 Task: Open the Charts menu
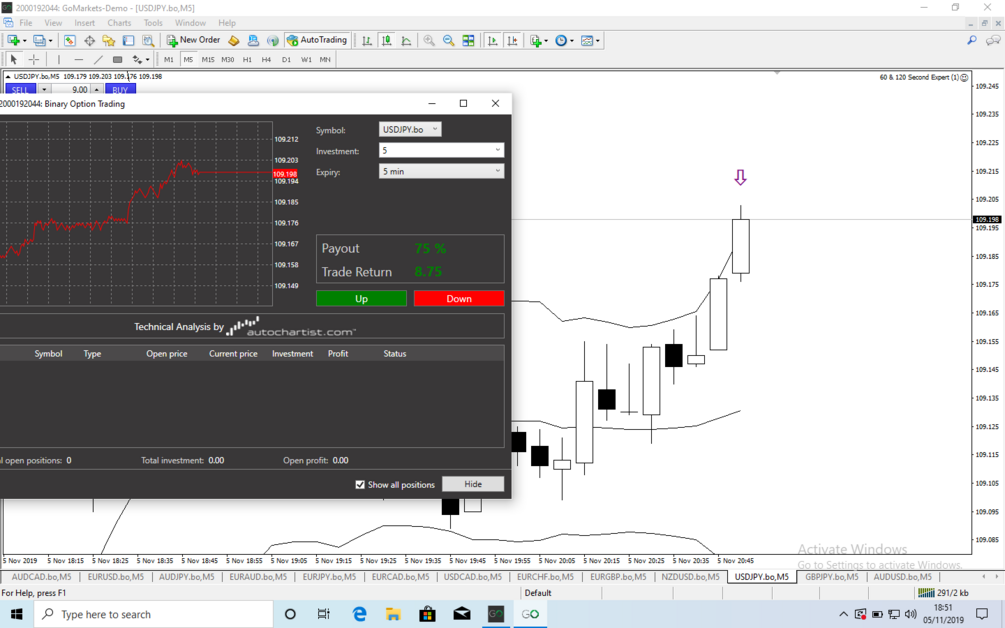[119, 22]
